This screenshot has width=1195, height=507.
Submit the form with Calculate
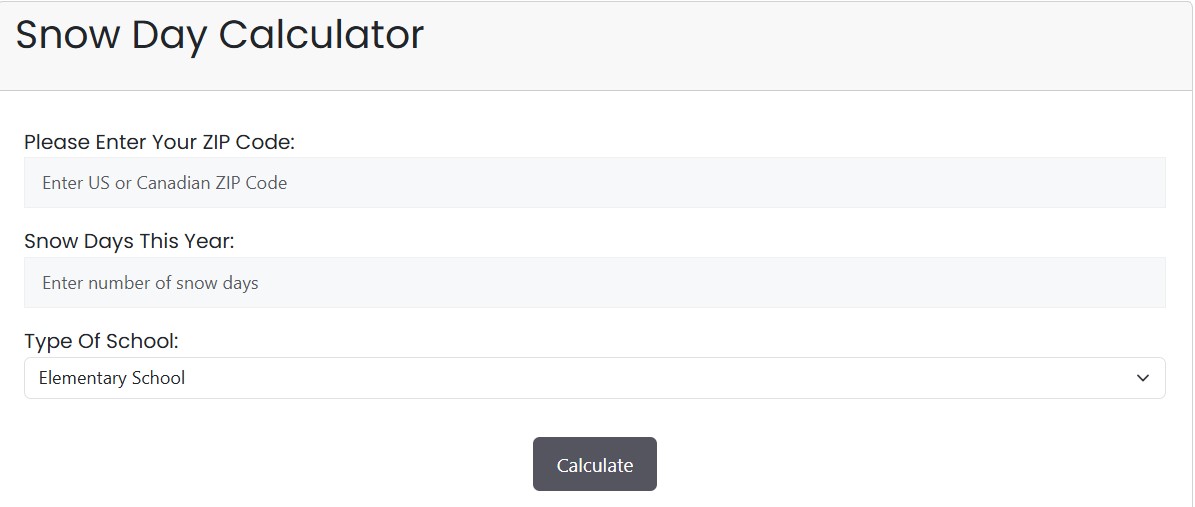[x=594, y=464]
